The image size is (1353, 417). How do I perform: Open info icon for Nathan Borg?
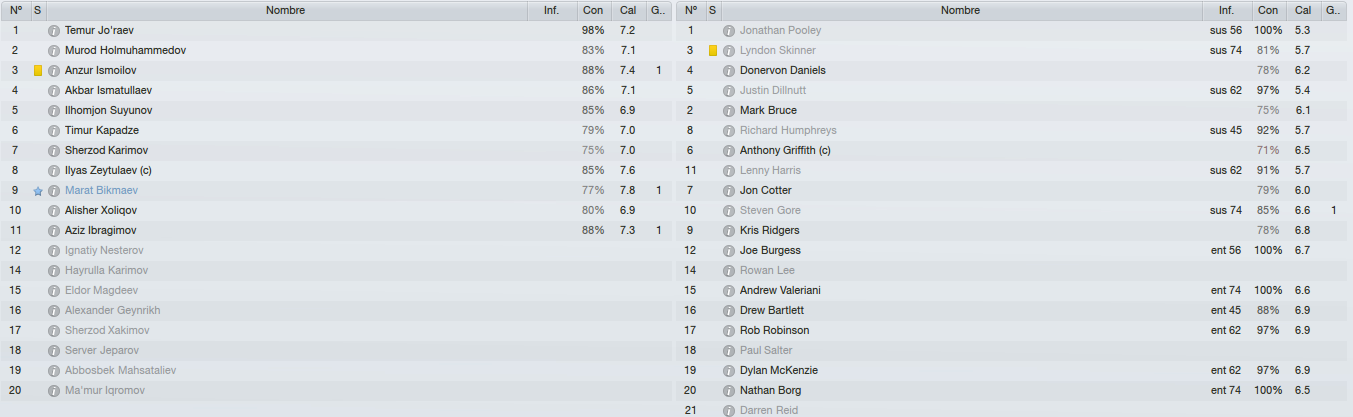(729, 391)
